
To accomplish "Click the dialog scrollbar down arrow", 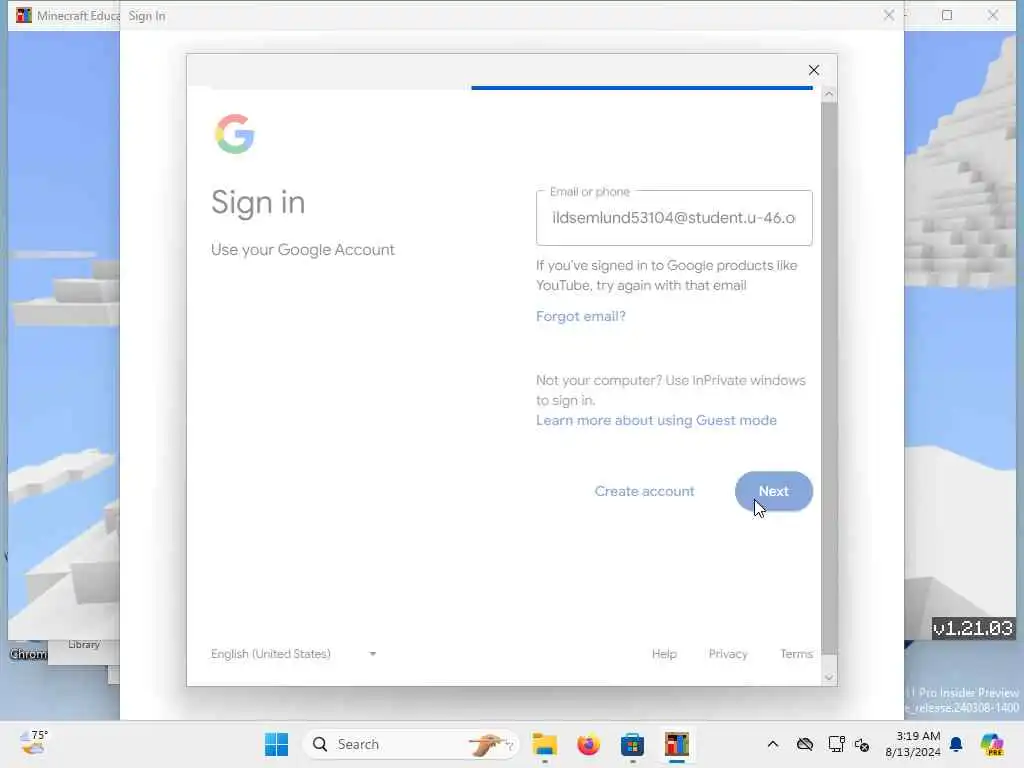I will pyautogui.click(x=829, y=677).
